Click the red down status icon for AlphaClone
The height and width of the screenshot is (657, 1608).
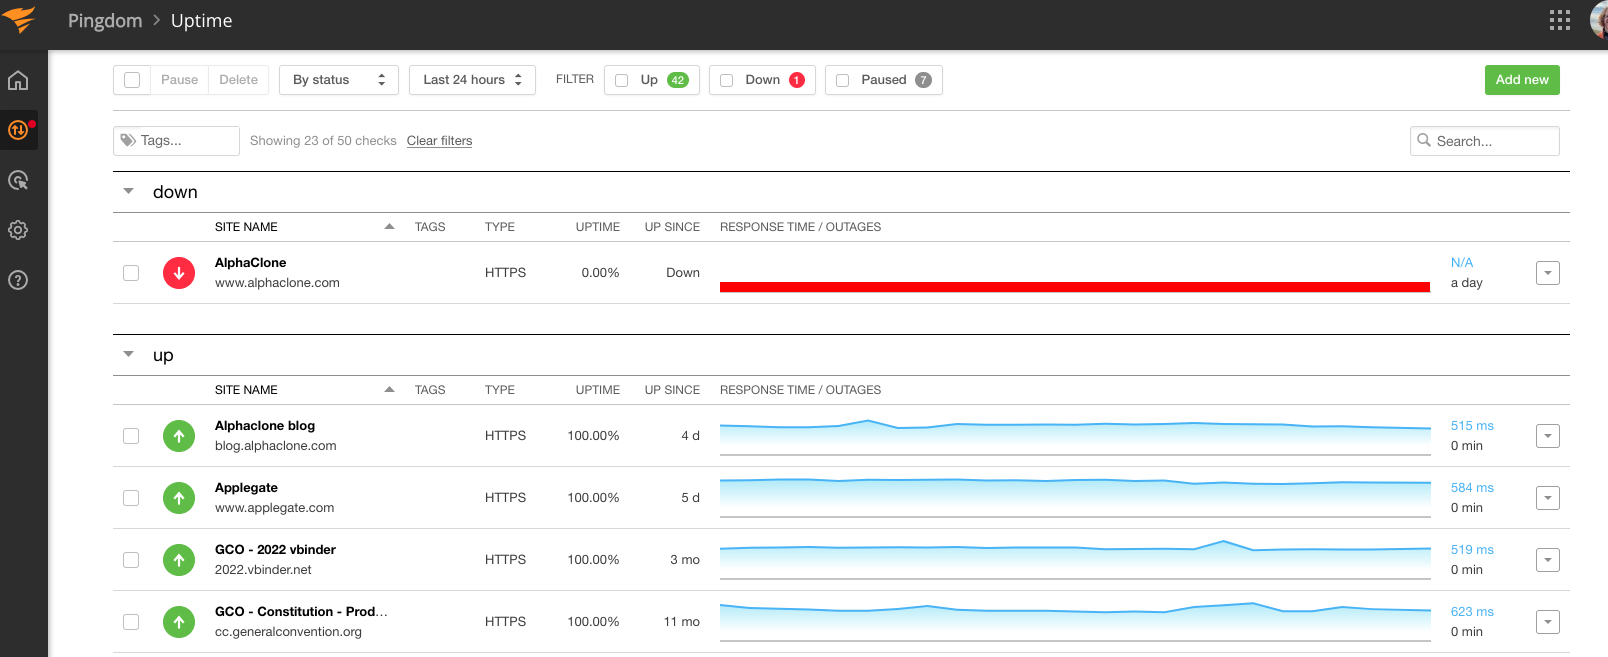point(179,273)
